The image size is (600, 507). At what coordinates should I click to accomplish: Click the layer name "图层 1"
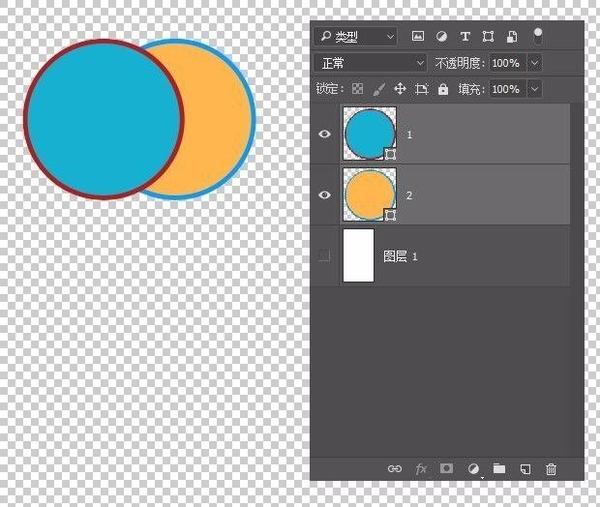400,256
